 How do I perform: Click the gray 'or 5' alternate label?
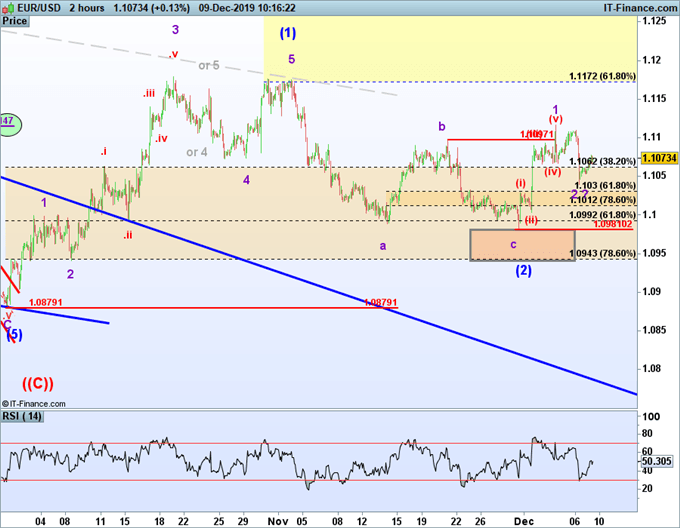pyautogui.click(x=208, y=66)
